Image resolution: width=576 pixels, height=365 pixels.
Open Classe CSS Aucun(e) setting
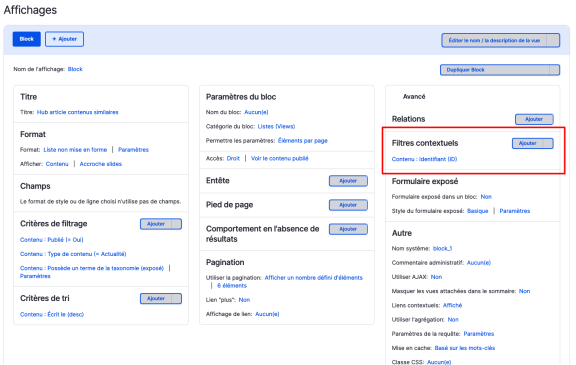pos(439,362)
